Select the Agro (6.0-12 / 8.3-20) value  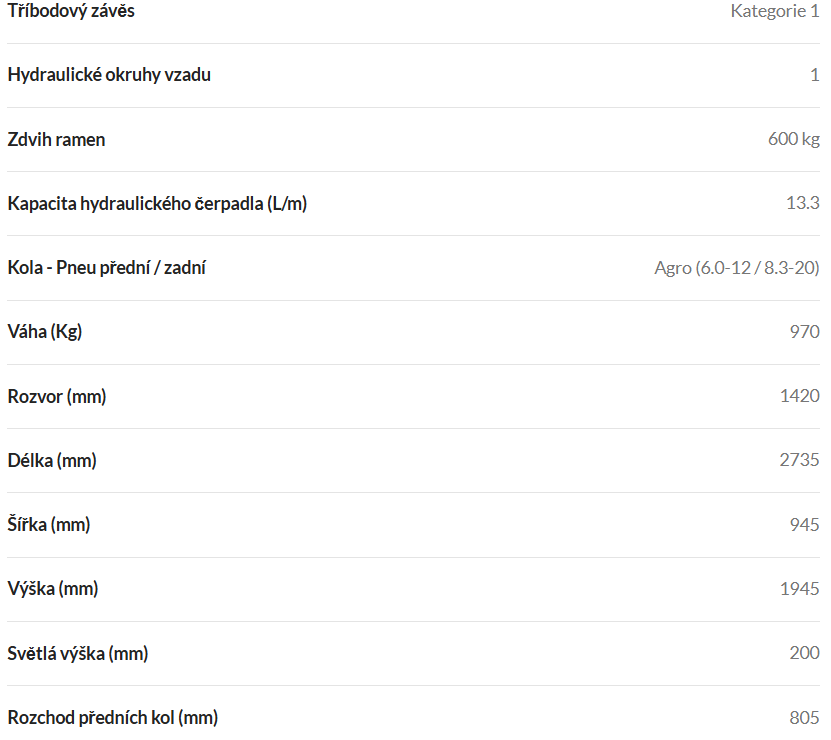point(737,268)
